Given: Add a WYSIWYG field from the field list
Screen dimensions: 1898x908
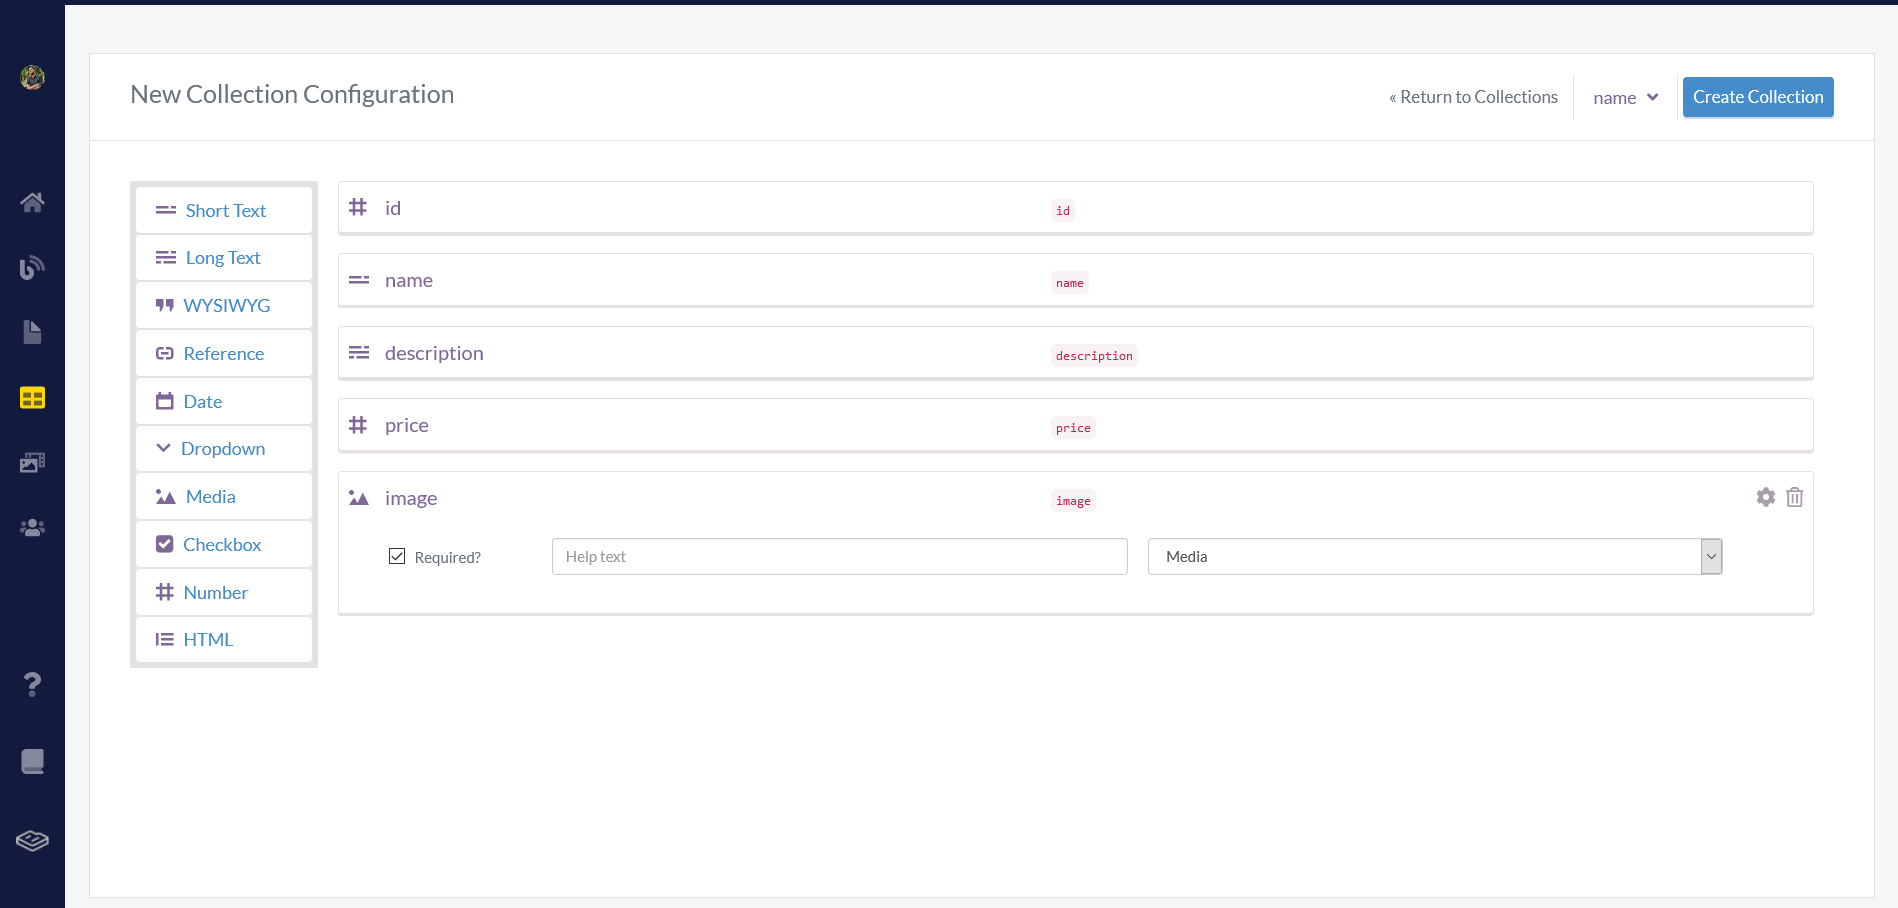Looking at the screenshot, I should (x=223, y=305).
